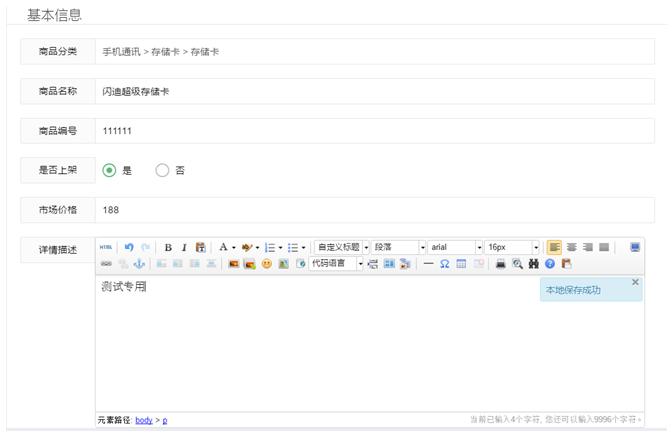
Task: Expand the unordered list style arrow
Action: pyautogui.click(x=303, y=248)
